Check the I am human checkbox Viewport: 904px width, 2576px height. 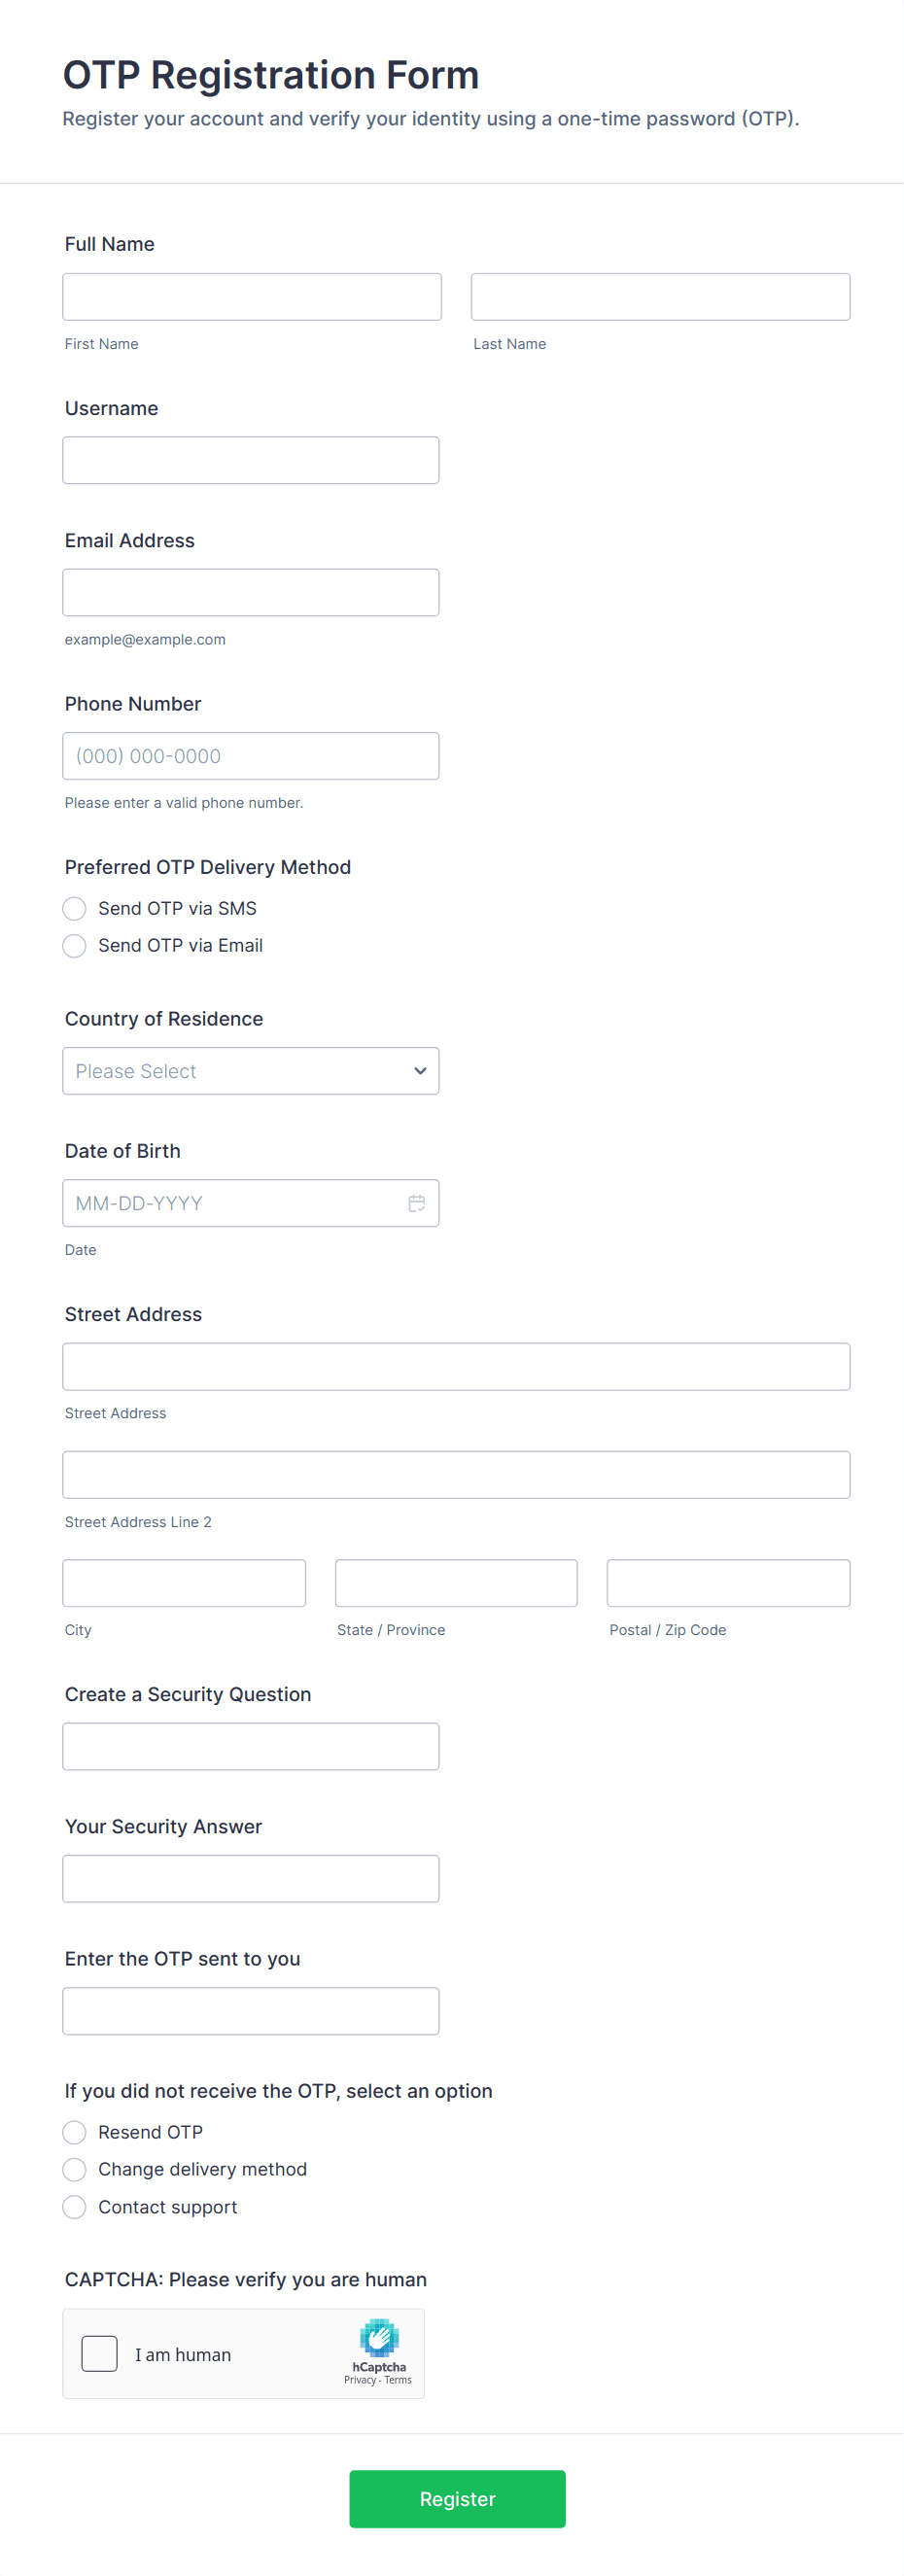[99, 2354]
